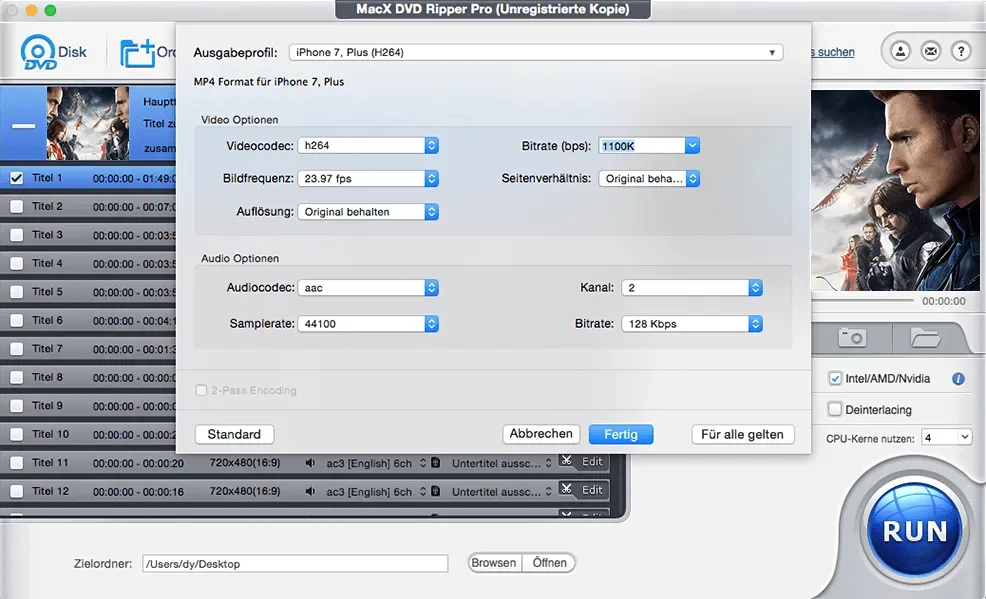The image size is (986, 599).
Task: Click speaker icon in Titel 11 row
Action: [x=310, y=463]
